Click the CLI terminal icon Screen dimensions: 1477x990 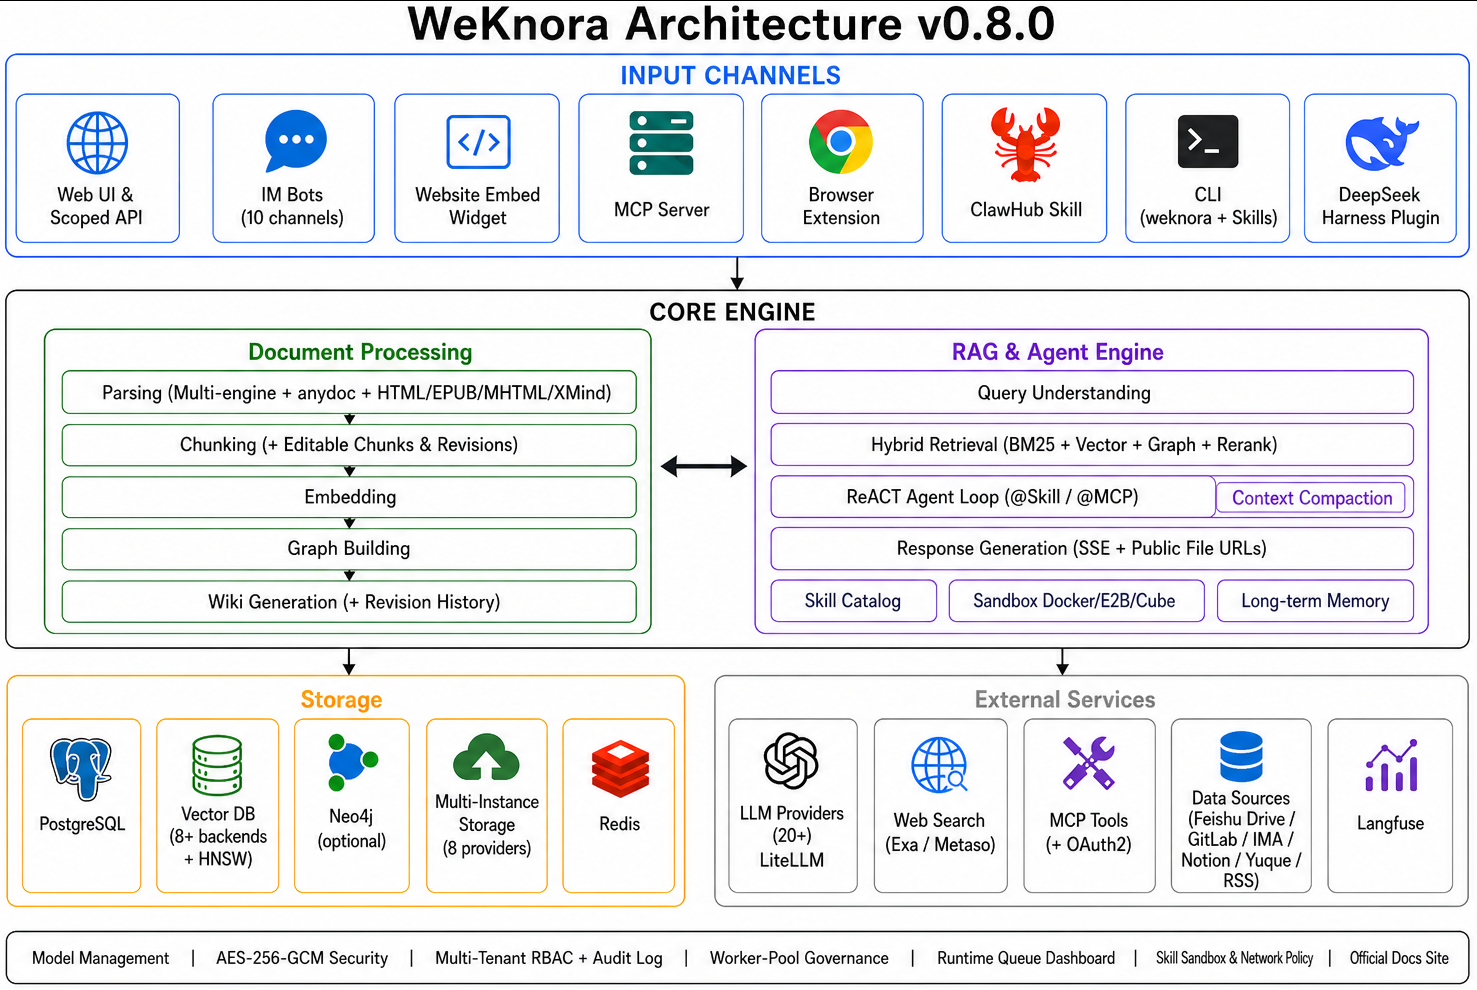(x=1208, y=141)
